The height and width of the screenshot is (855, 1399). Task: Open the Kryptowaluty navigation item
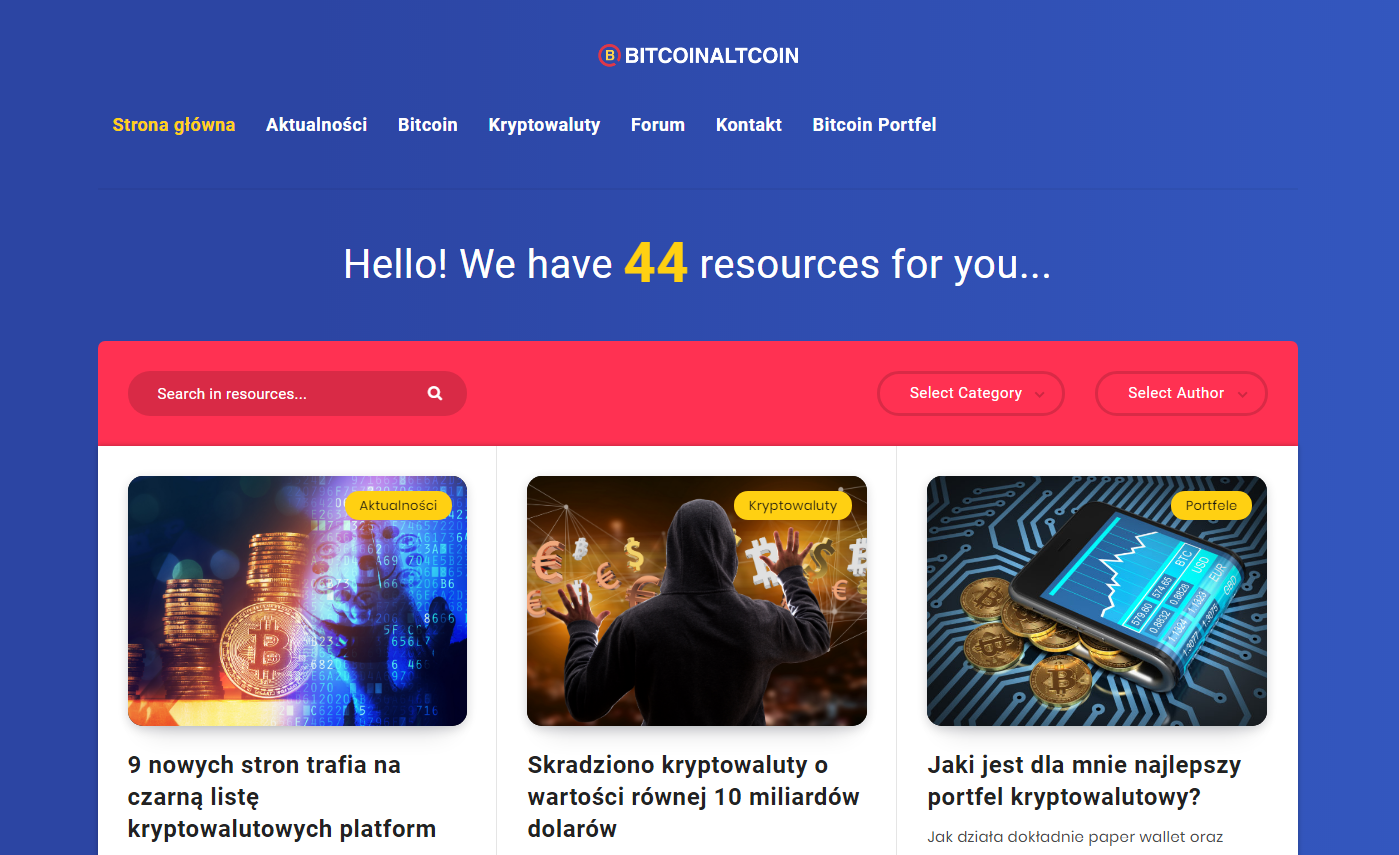point(544,125)
